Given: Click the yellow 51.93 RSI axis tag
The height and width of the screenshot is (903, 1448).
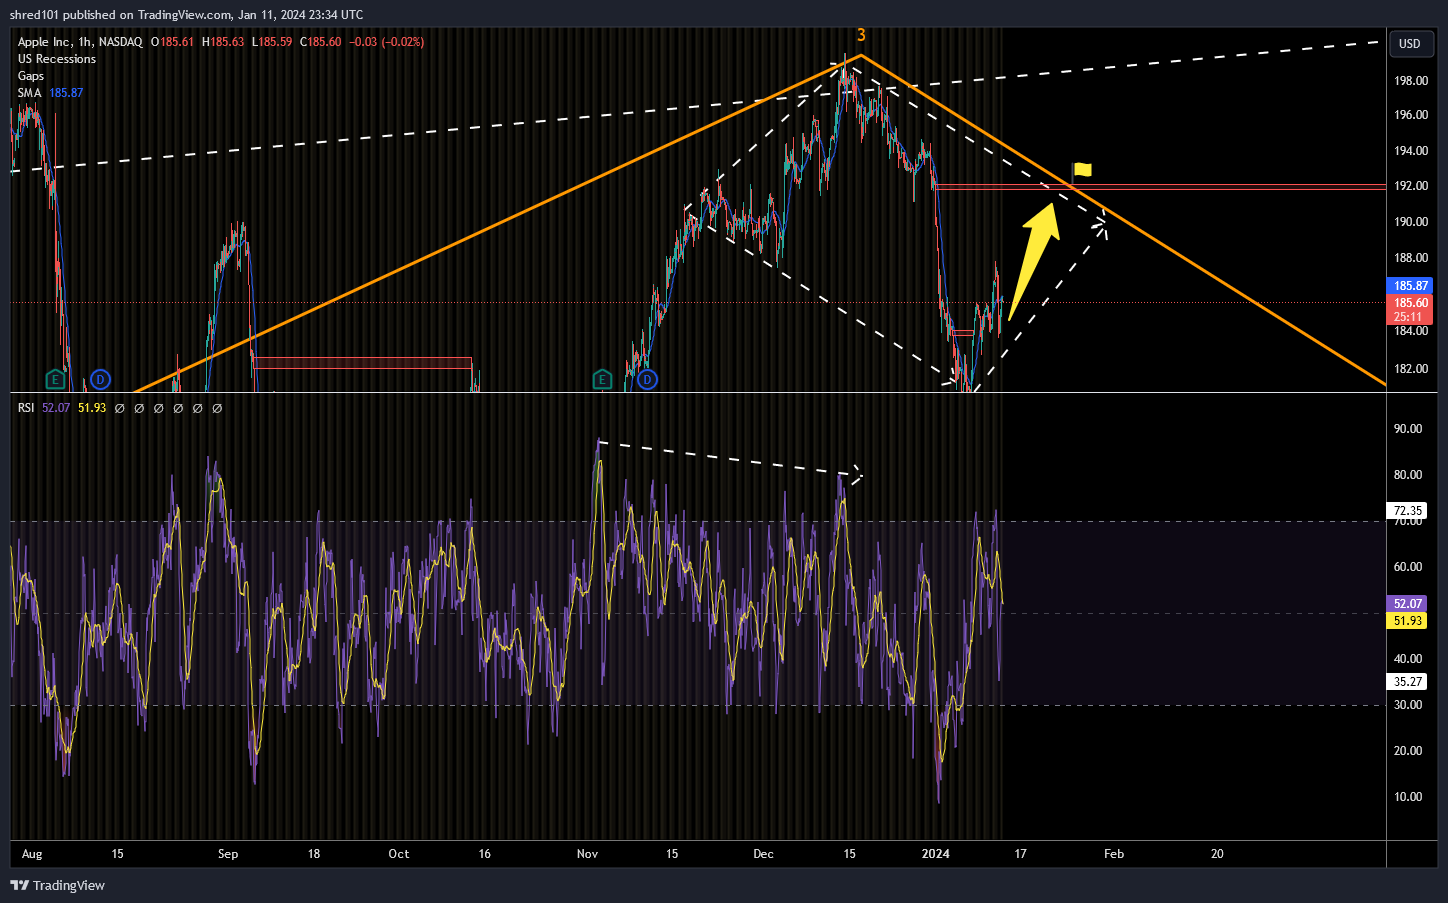Looking at the screenshot, I should point(1408,621).
